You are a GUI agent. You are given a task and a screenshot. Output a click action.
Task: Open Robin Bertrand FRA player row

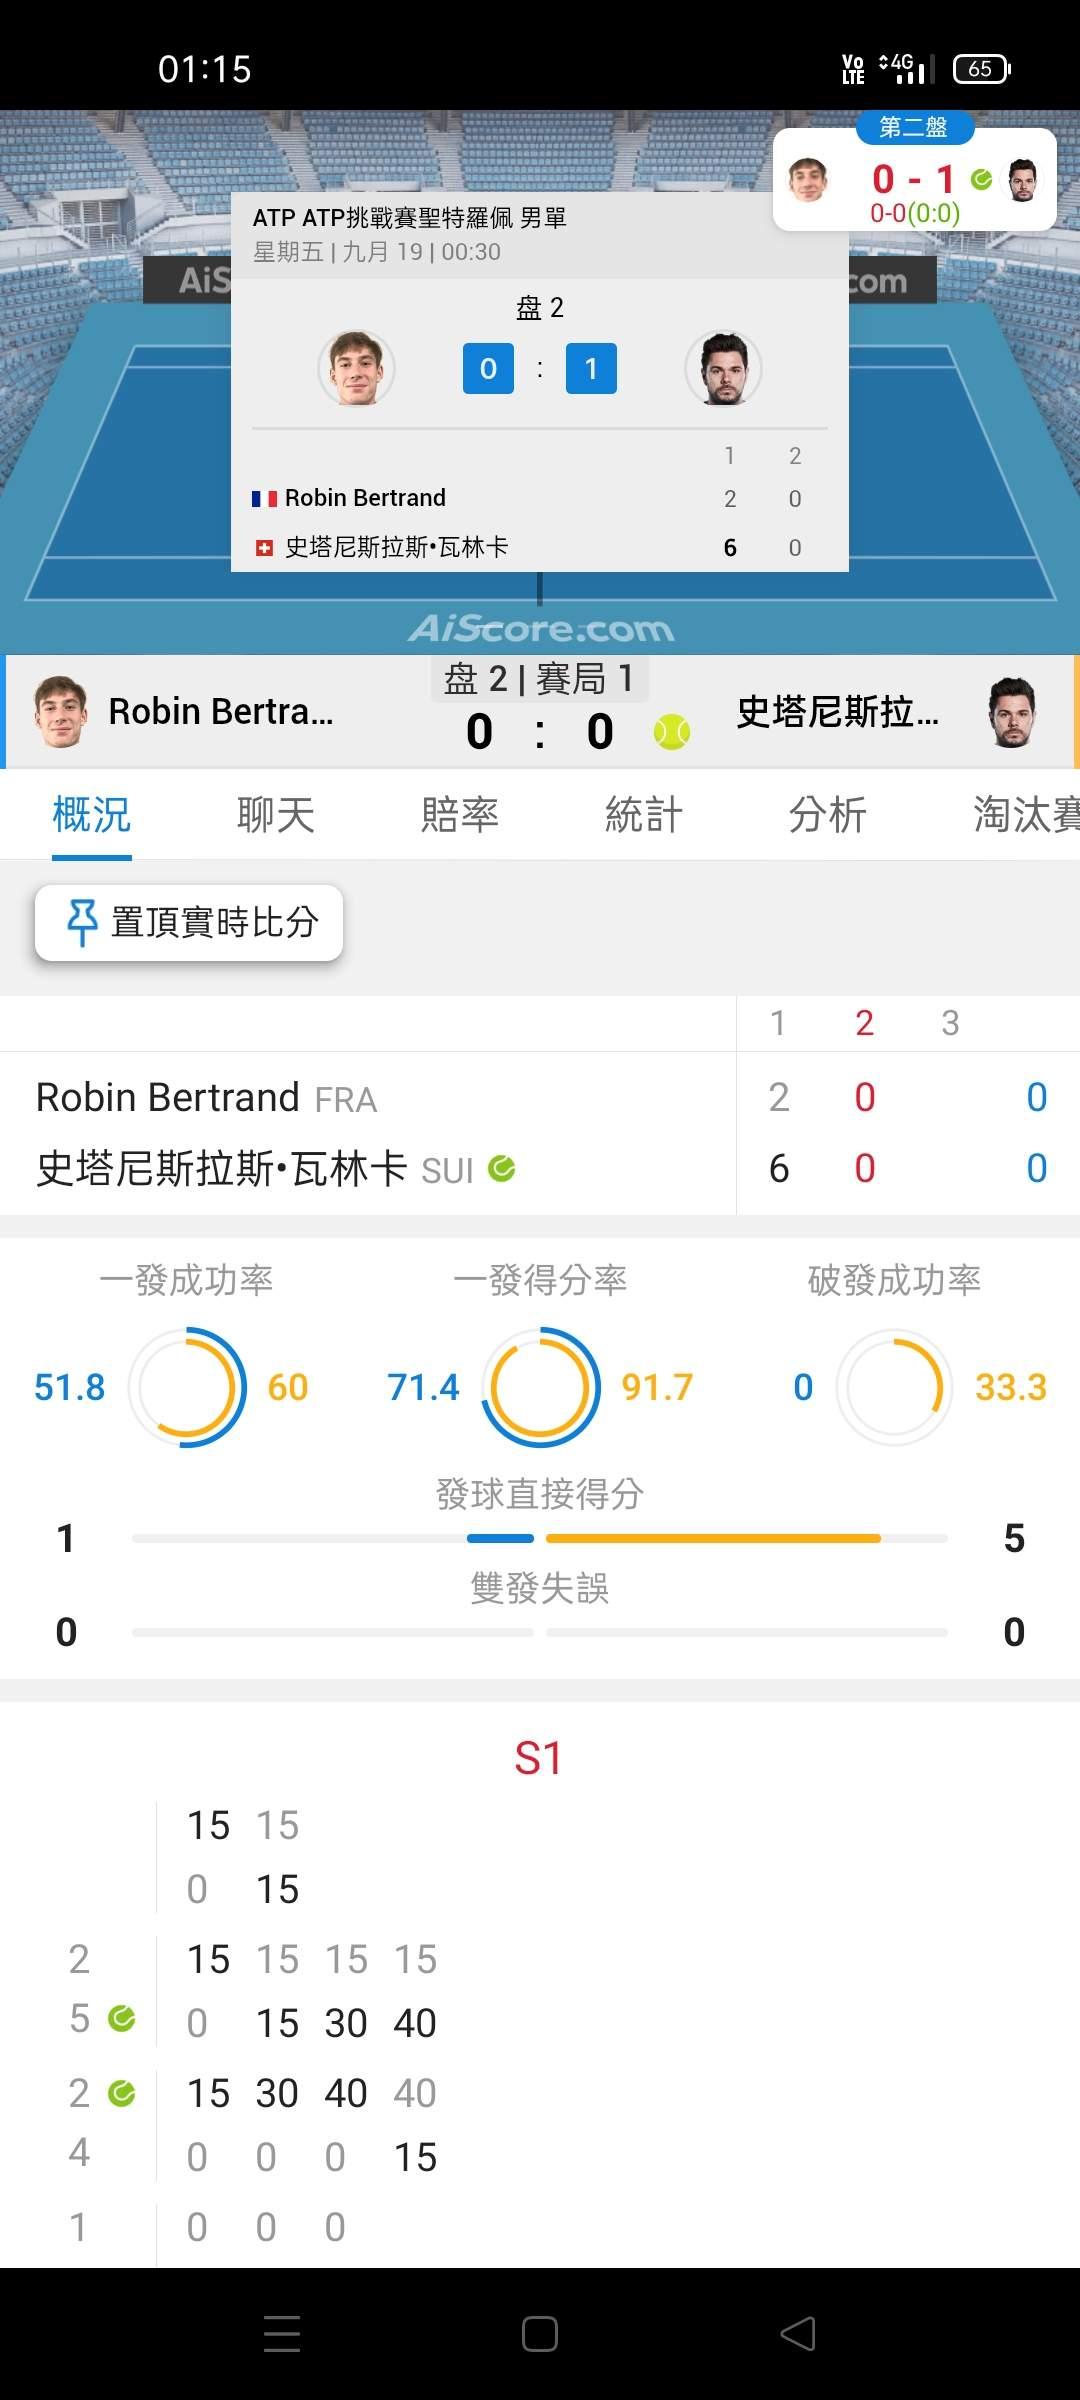tap(368, 1097)
